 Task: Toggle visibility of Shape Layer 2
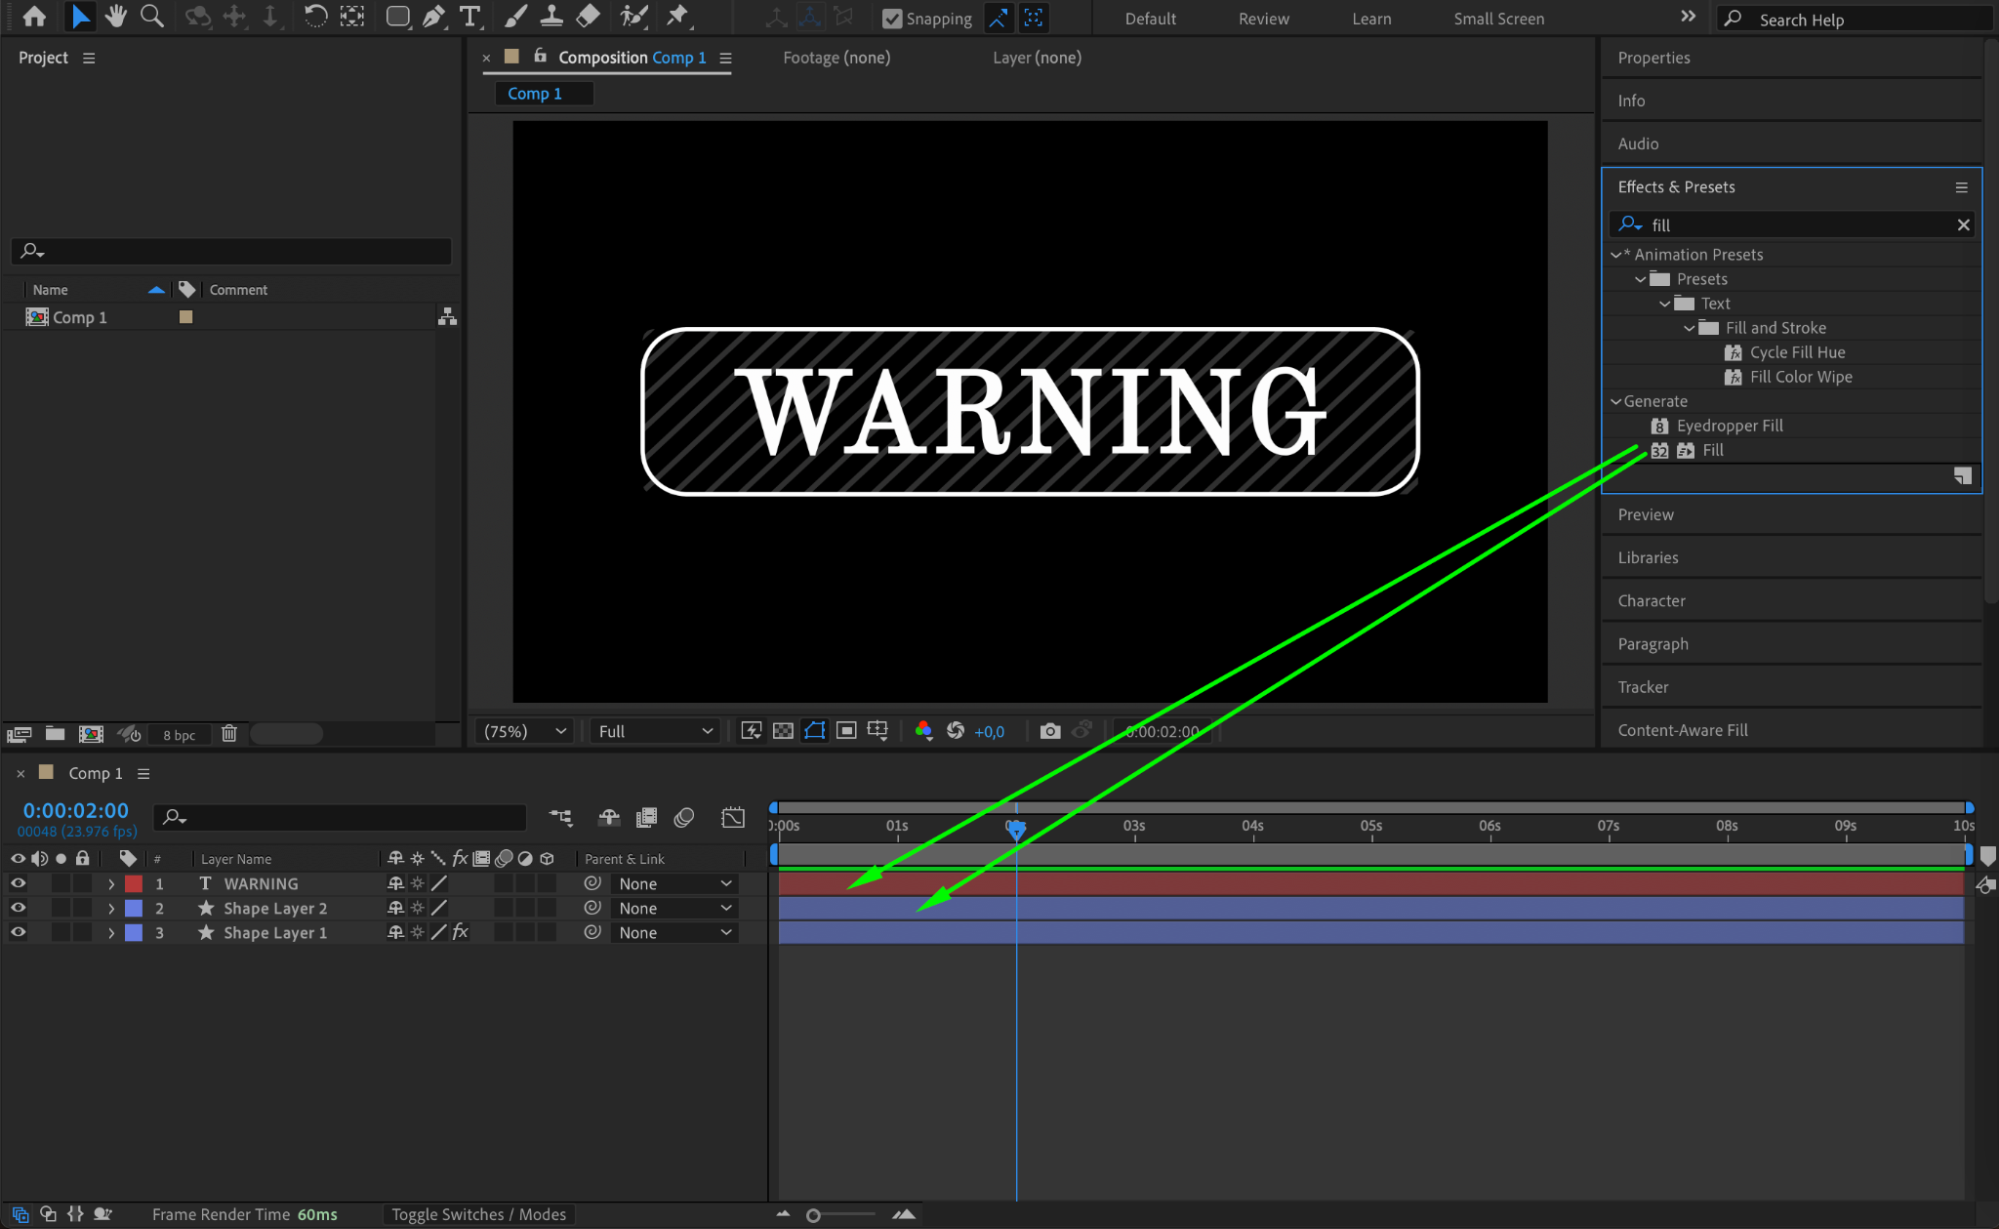pos(17,908)
